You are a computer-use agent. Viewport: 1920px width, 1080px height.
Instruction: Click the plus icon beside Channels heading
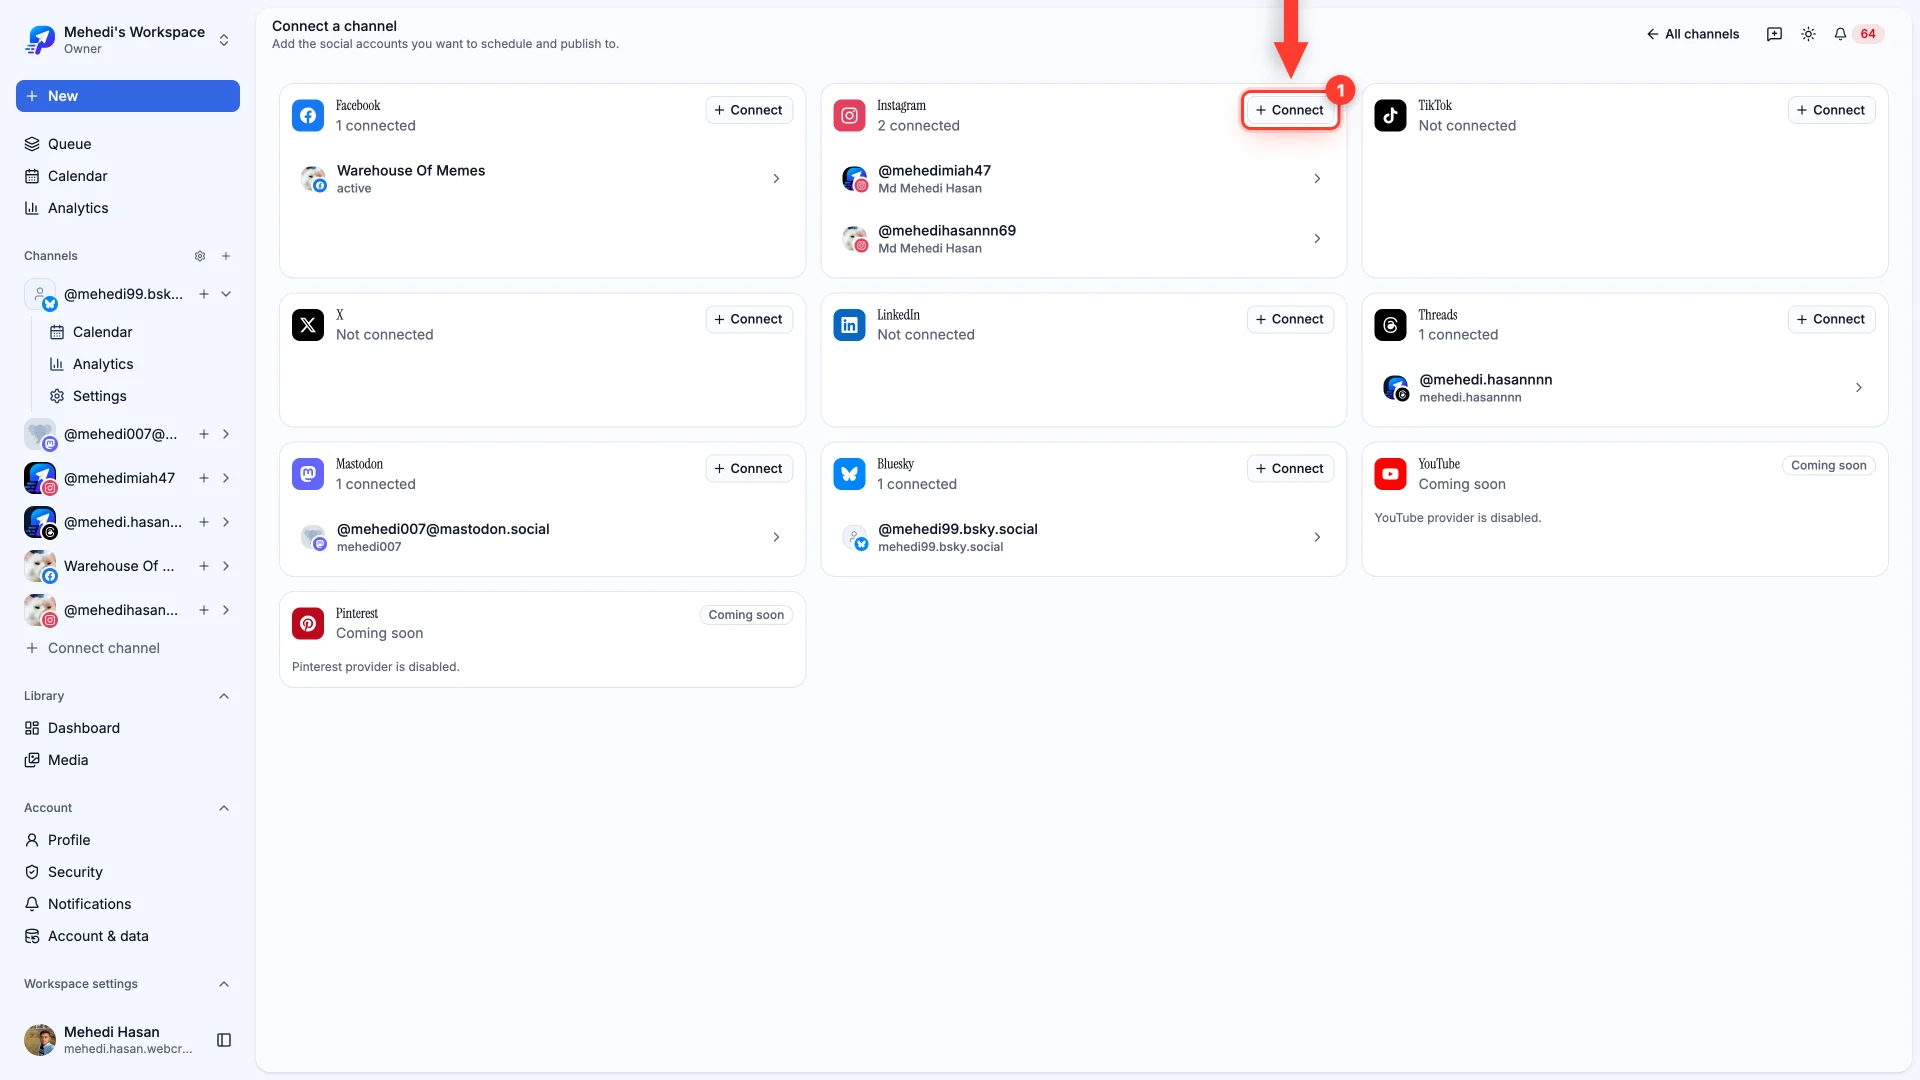click(226, 256)
